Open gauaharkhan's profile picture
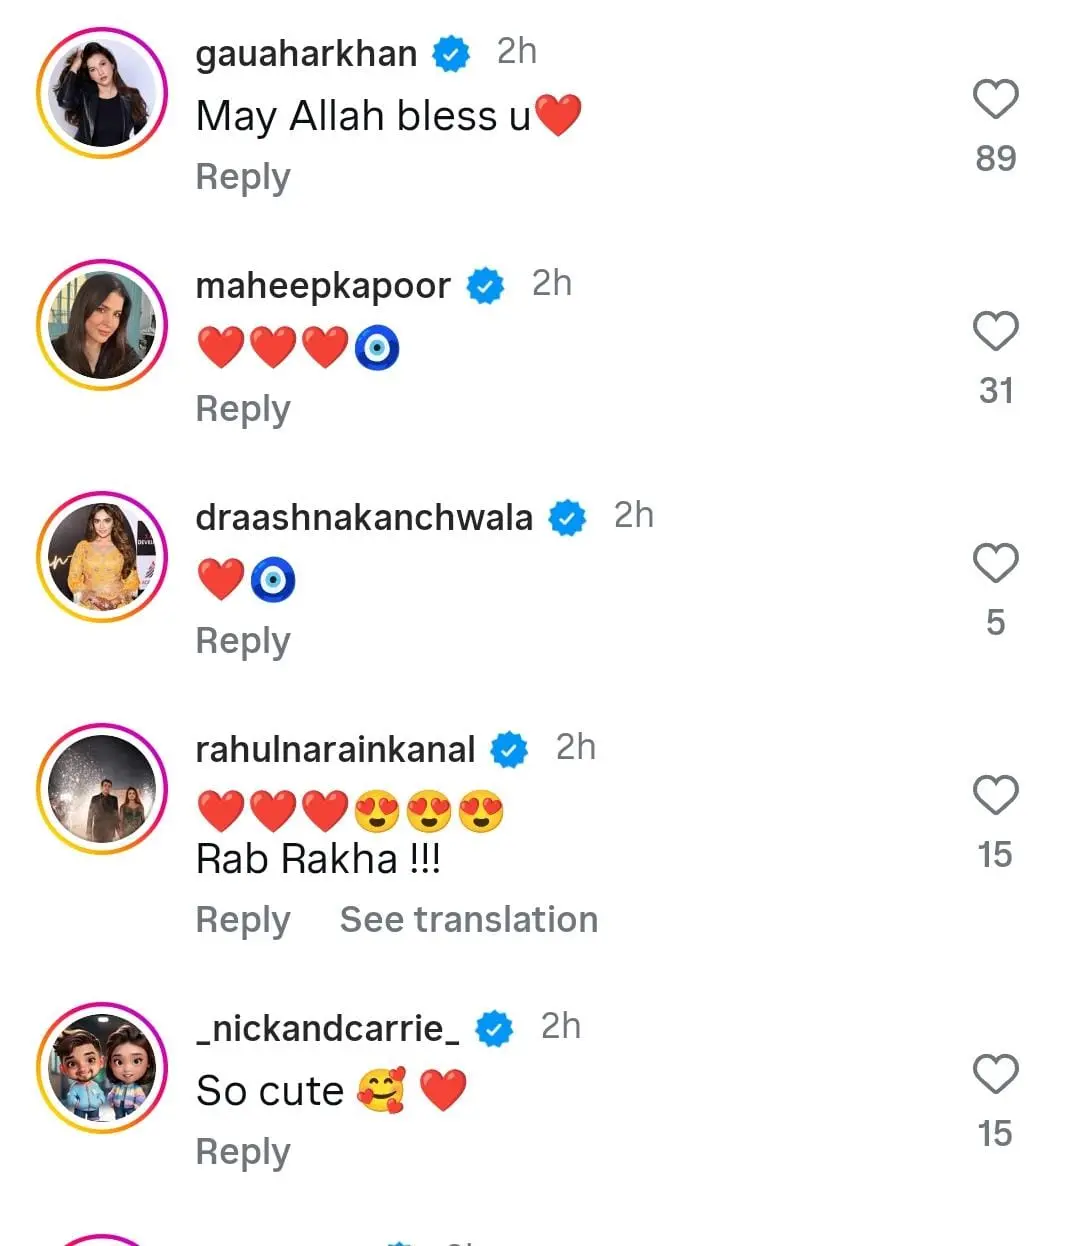 (x=102, y=93)
